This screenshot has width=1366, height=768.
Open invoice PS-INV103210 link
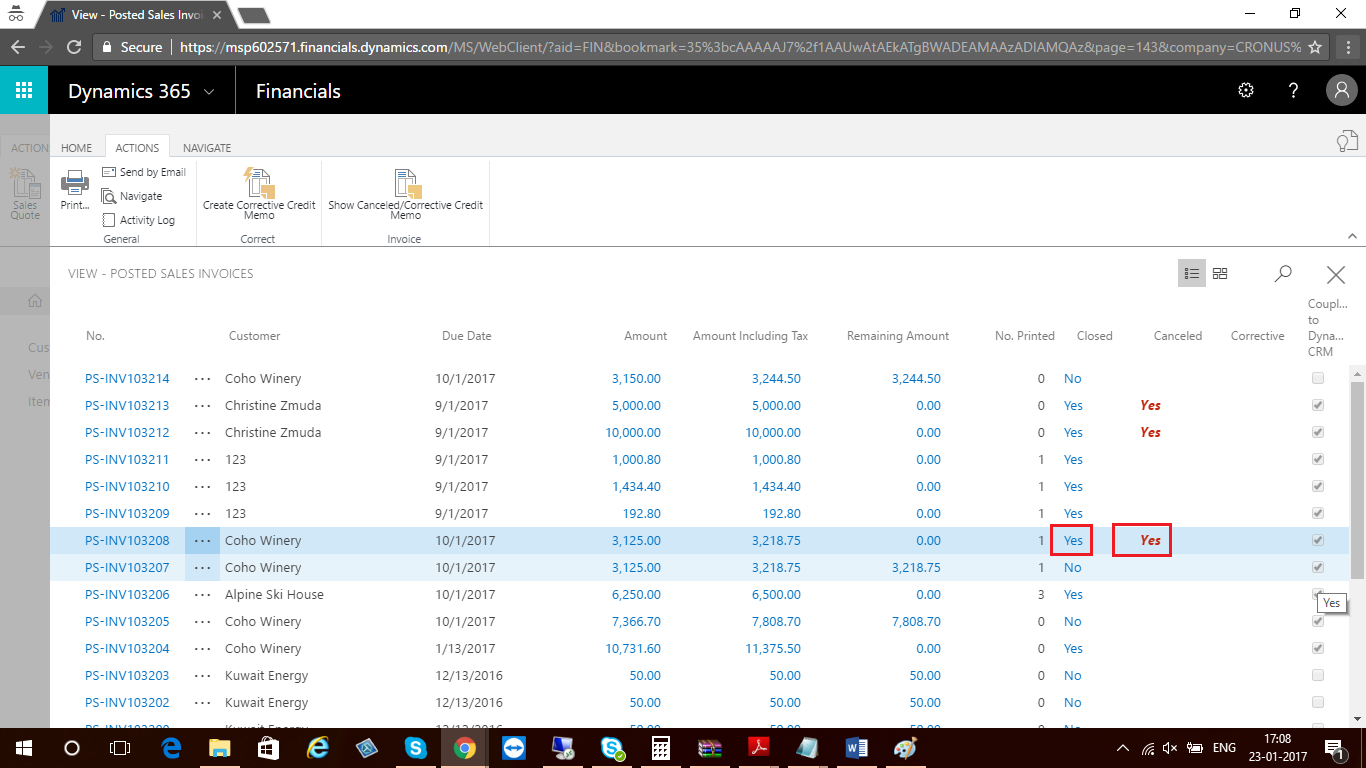pos(127,487)
